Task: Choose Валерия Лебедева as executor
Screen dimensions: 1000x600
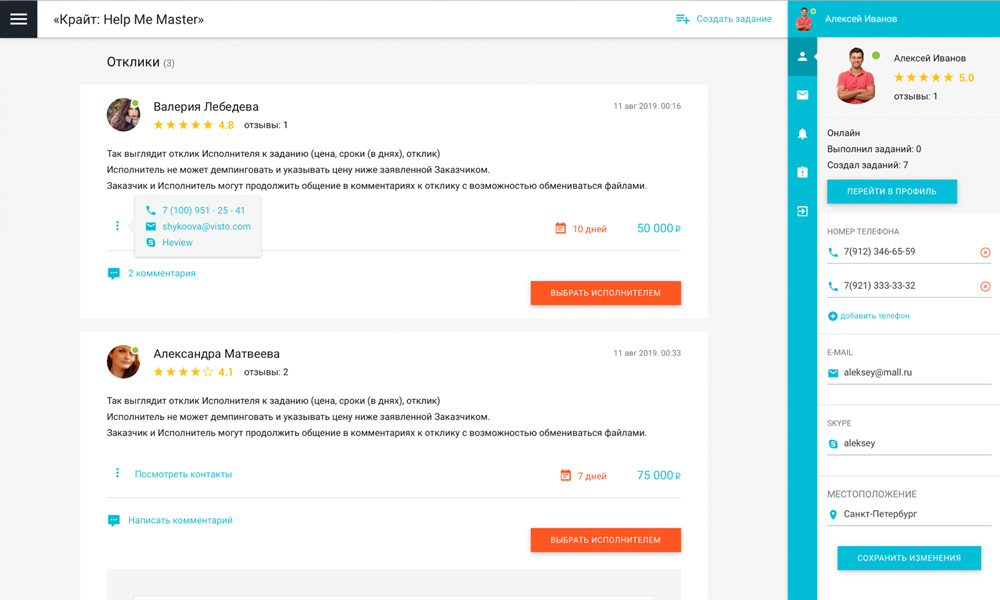Action: [605, 293]
